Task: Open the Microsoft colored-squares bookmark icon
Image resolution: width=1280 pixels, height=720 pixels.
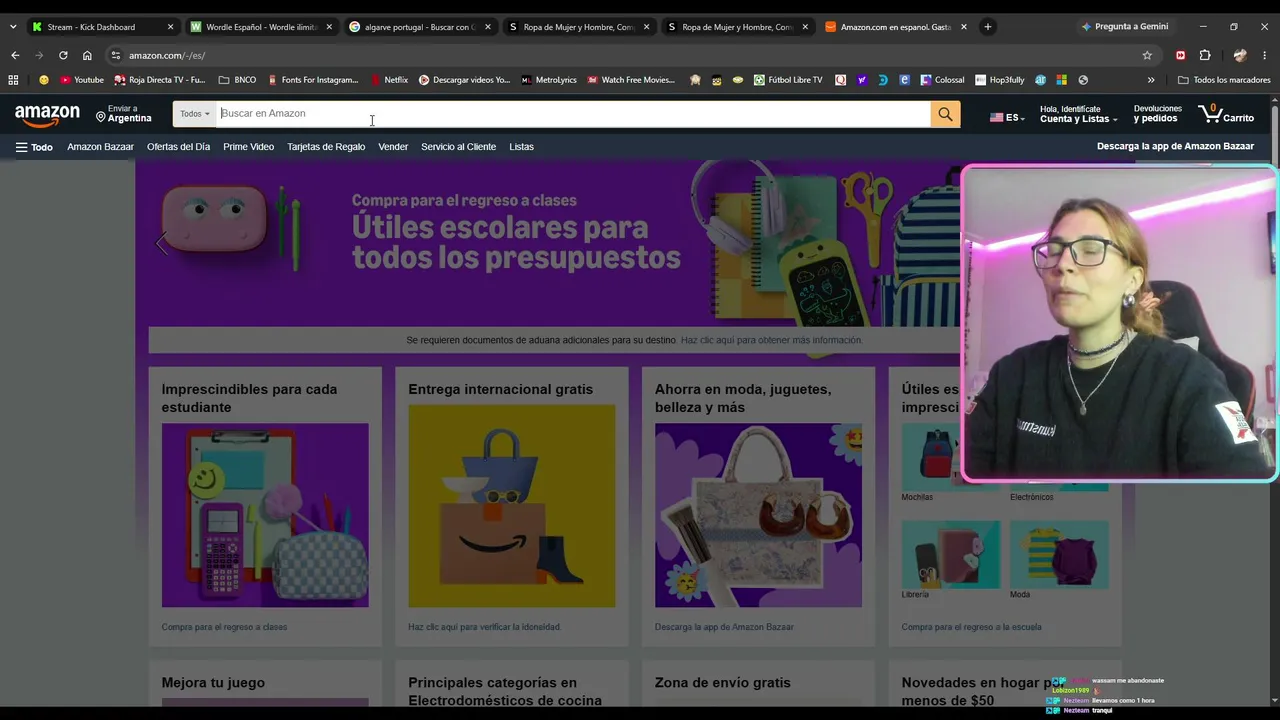Action: tap(1061, 80)
